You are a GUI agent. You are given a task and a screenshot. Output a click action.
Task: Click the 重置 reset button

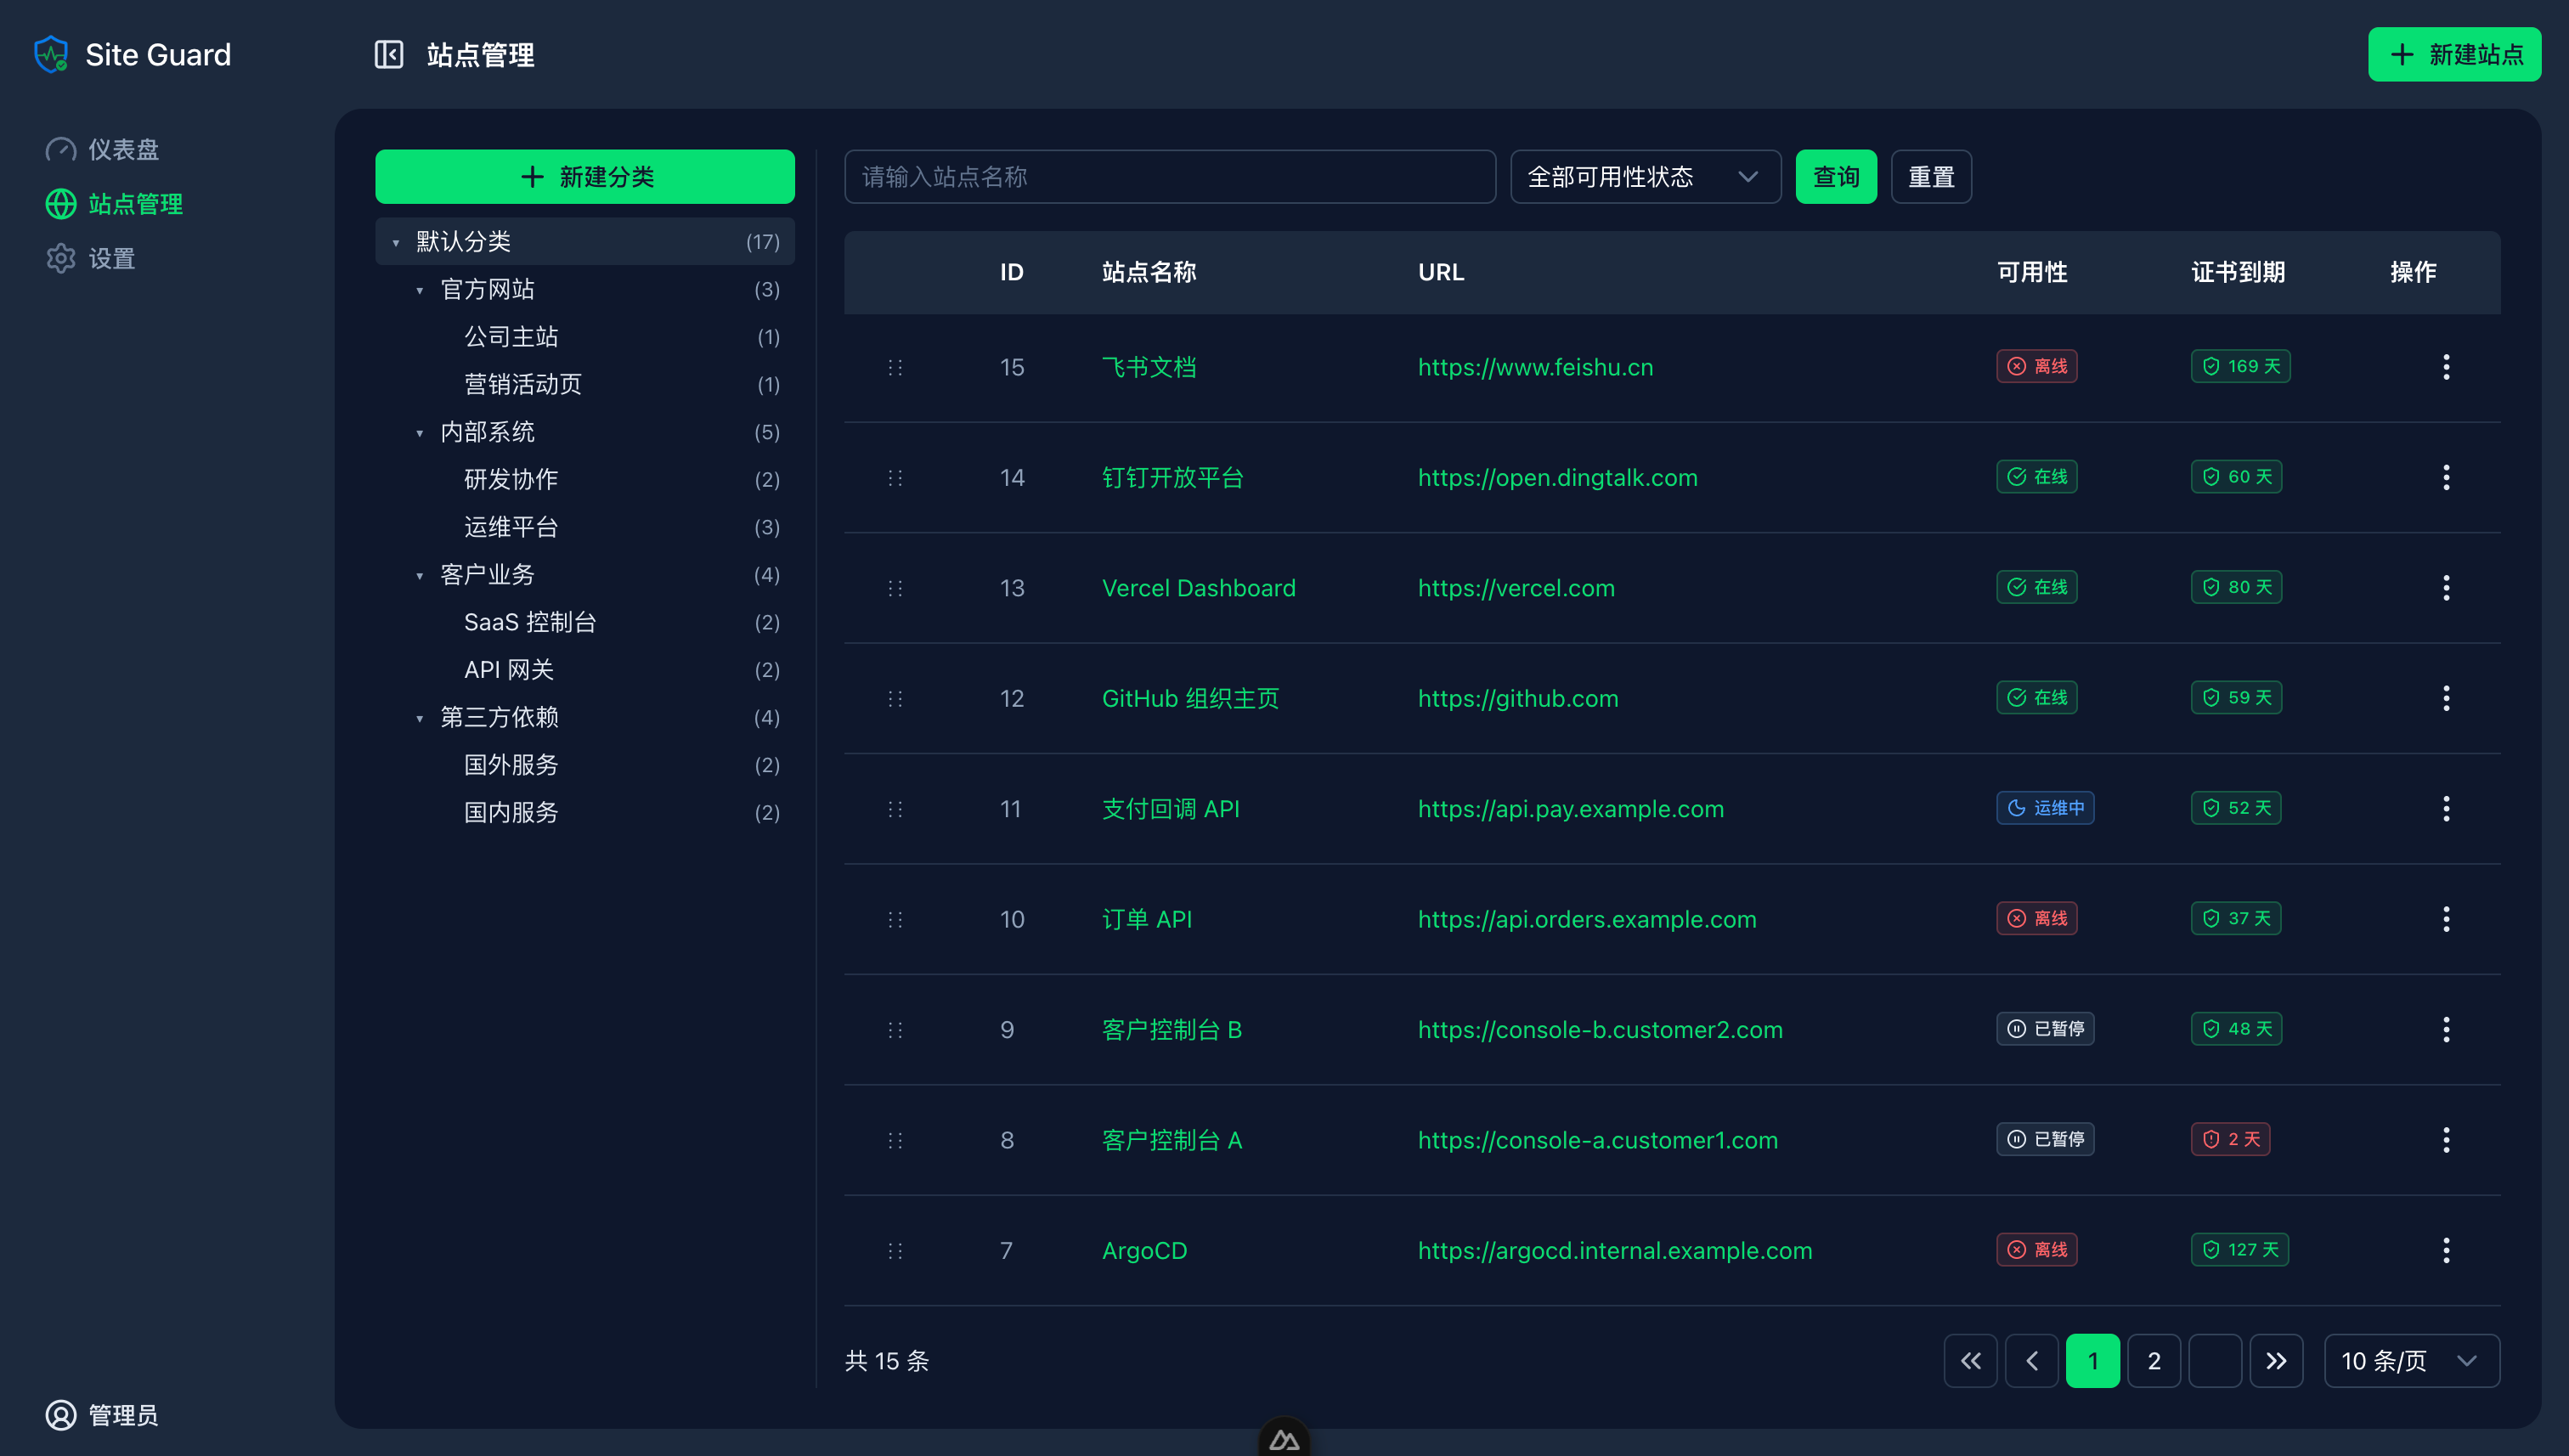click(x=1931, y=177)
